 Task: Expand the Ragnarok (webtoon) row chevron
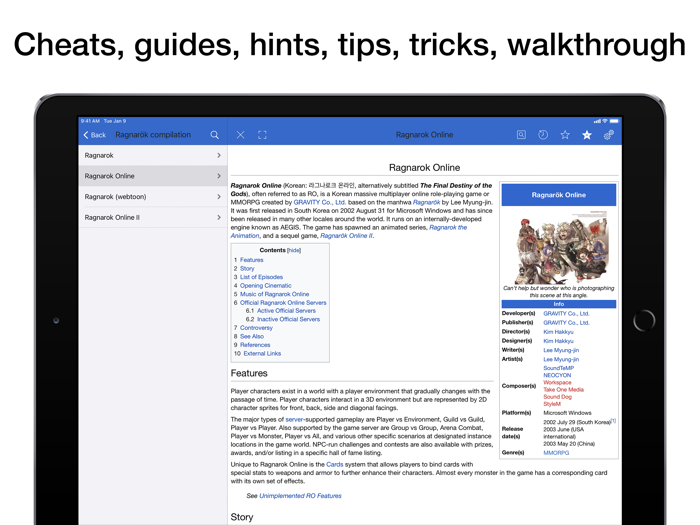point(219,196)
